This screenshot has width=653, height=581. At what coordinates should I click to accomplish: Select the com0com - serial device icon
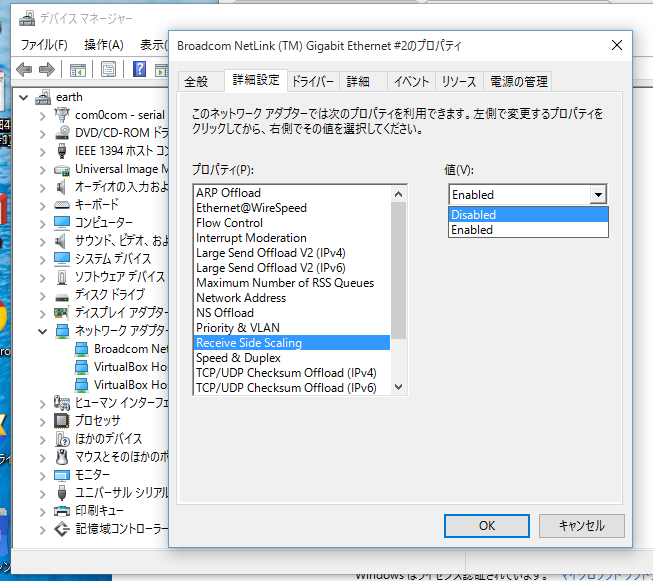62,115
